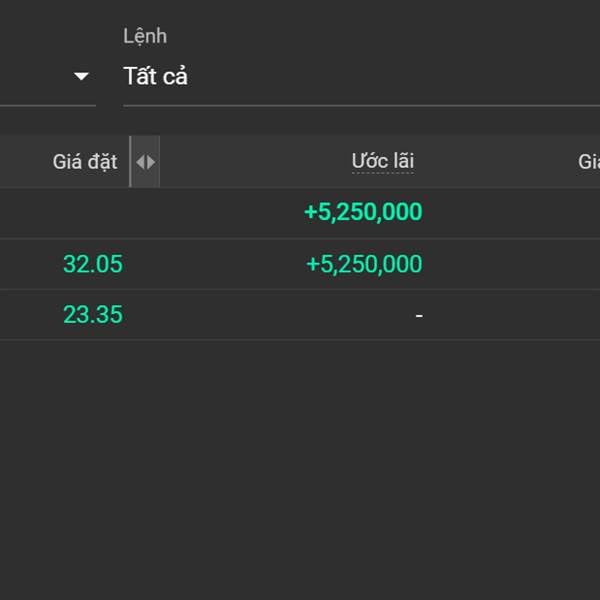
Task: Click the far-right empty cell in the 23.35 row
Action: pyautogui.click(x=512, y=315)
